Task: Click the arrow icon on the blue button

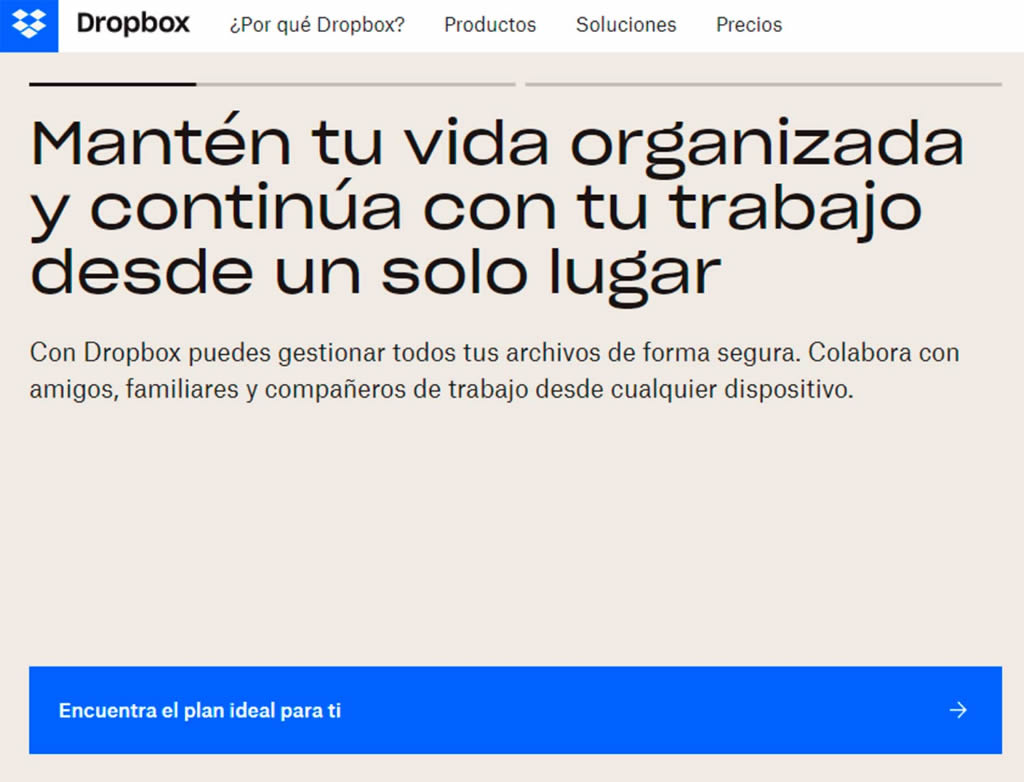Action: point(958,710)
